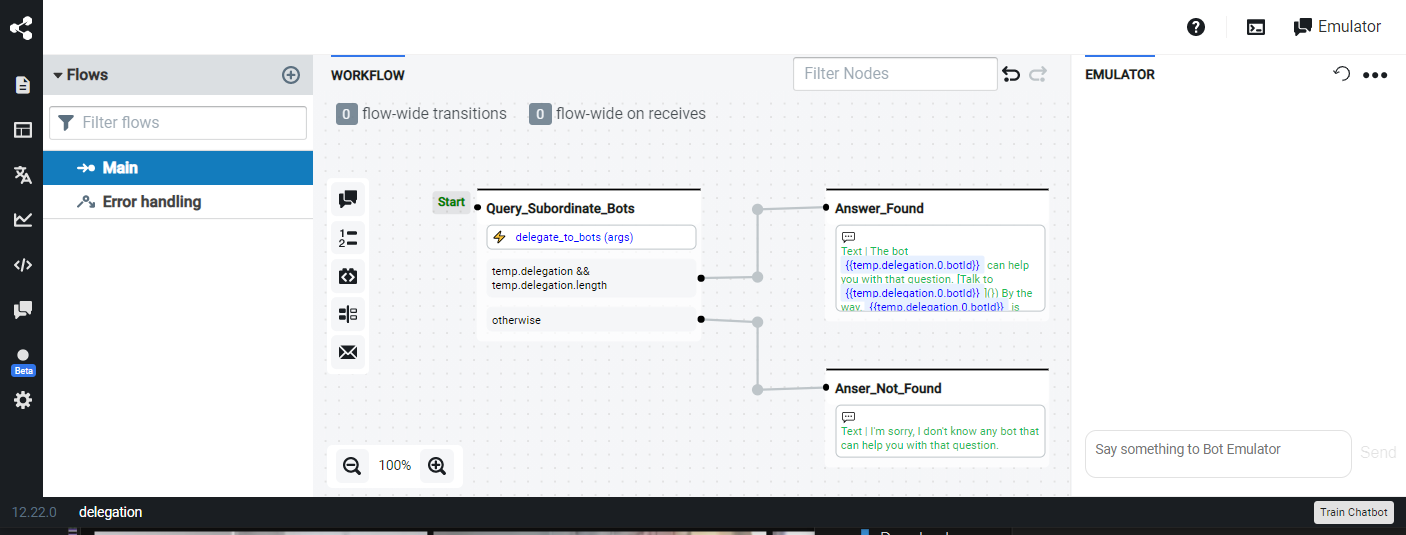The width and height of the screenshot is (1406, 535).
Task: Zoom out the workflow canvas
Action: click(352, 465)
